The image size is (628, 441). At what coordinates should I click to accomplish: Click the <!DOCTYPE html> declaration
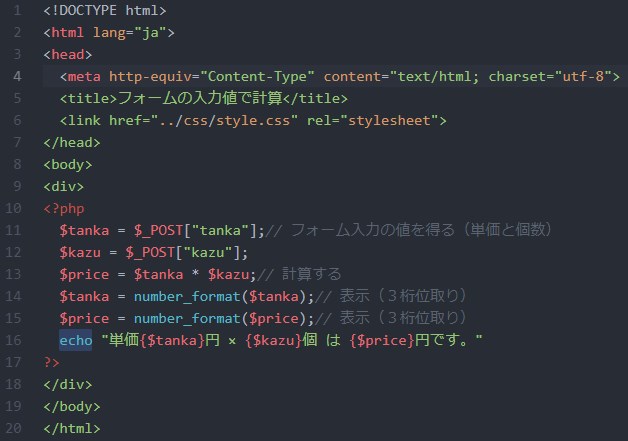(105, 11)
